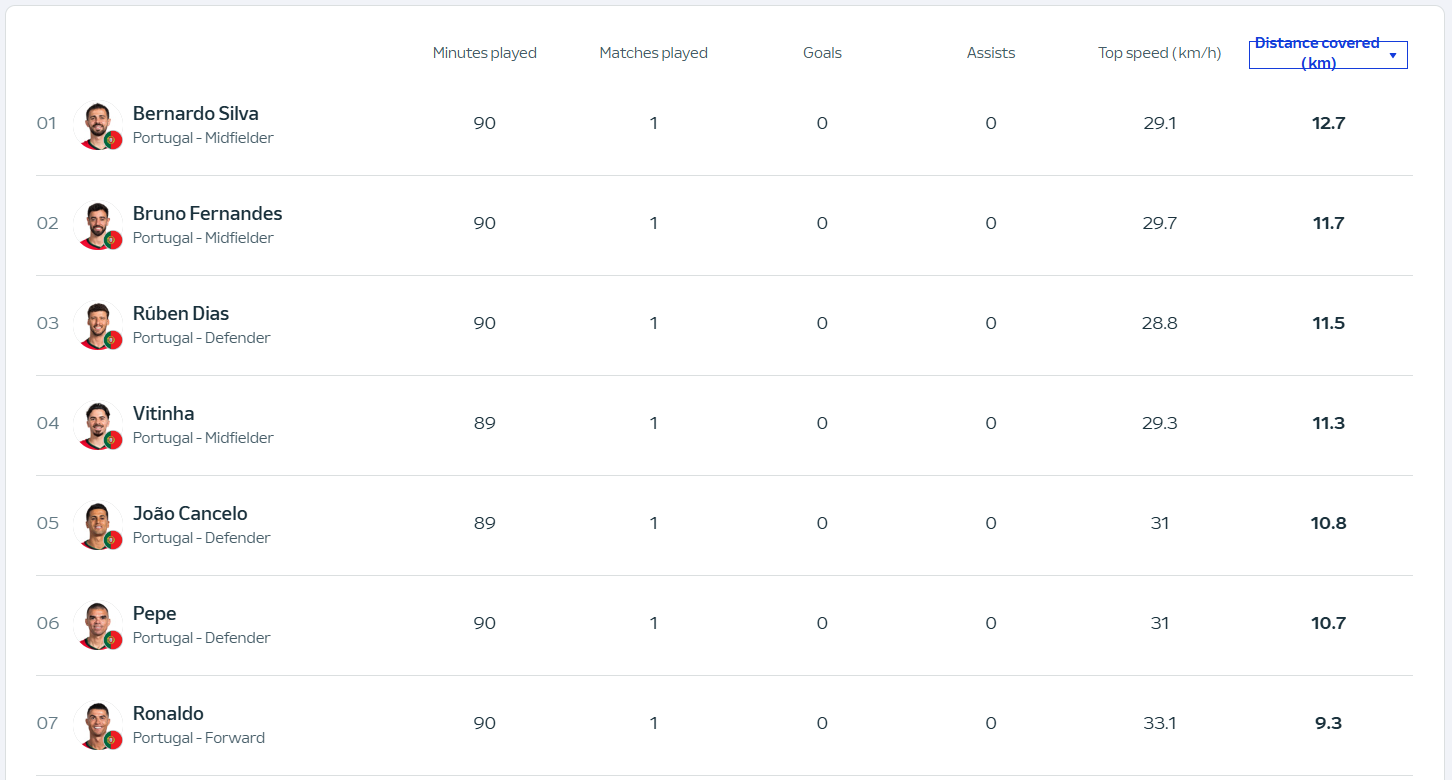Sort table by Goals column

pyautogui.click(x=822, y=53)
